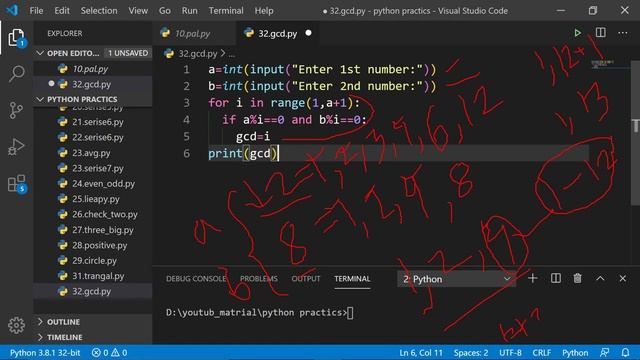Open the editor More Actions ellipsis menu
The width and height of the screenshot is (640, 360).
pos(622,33)
